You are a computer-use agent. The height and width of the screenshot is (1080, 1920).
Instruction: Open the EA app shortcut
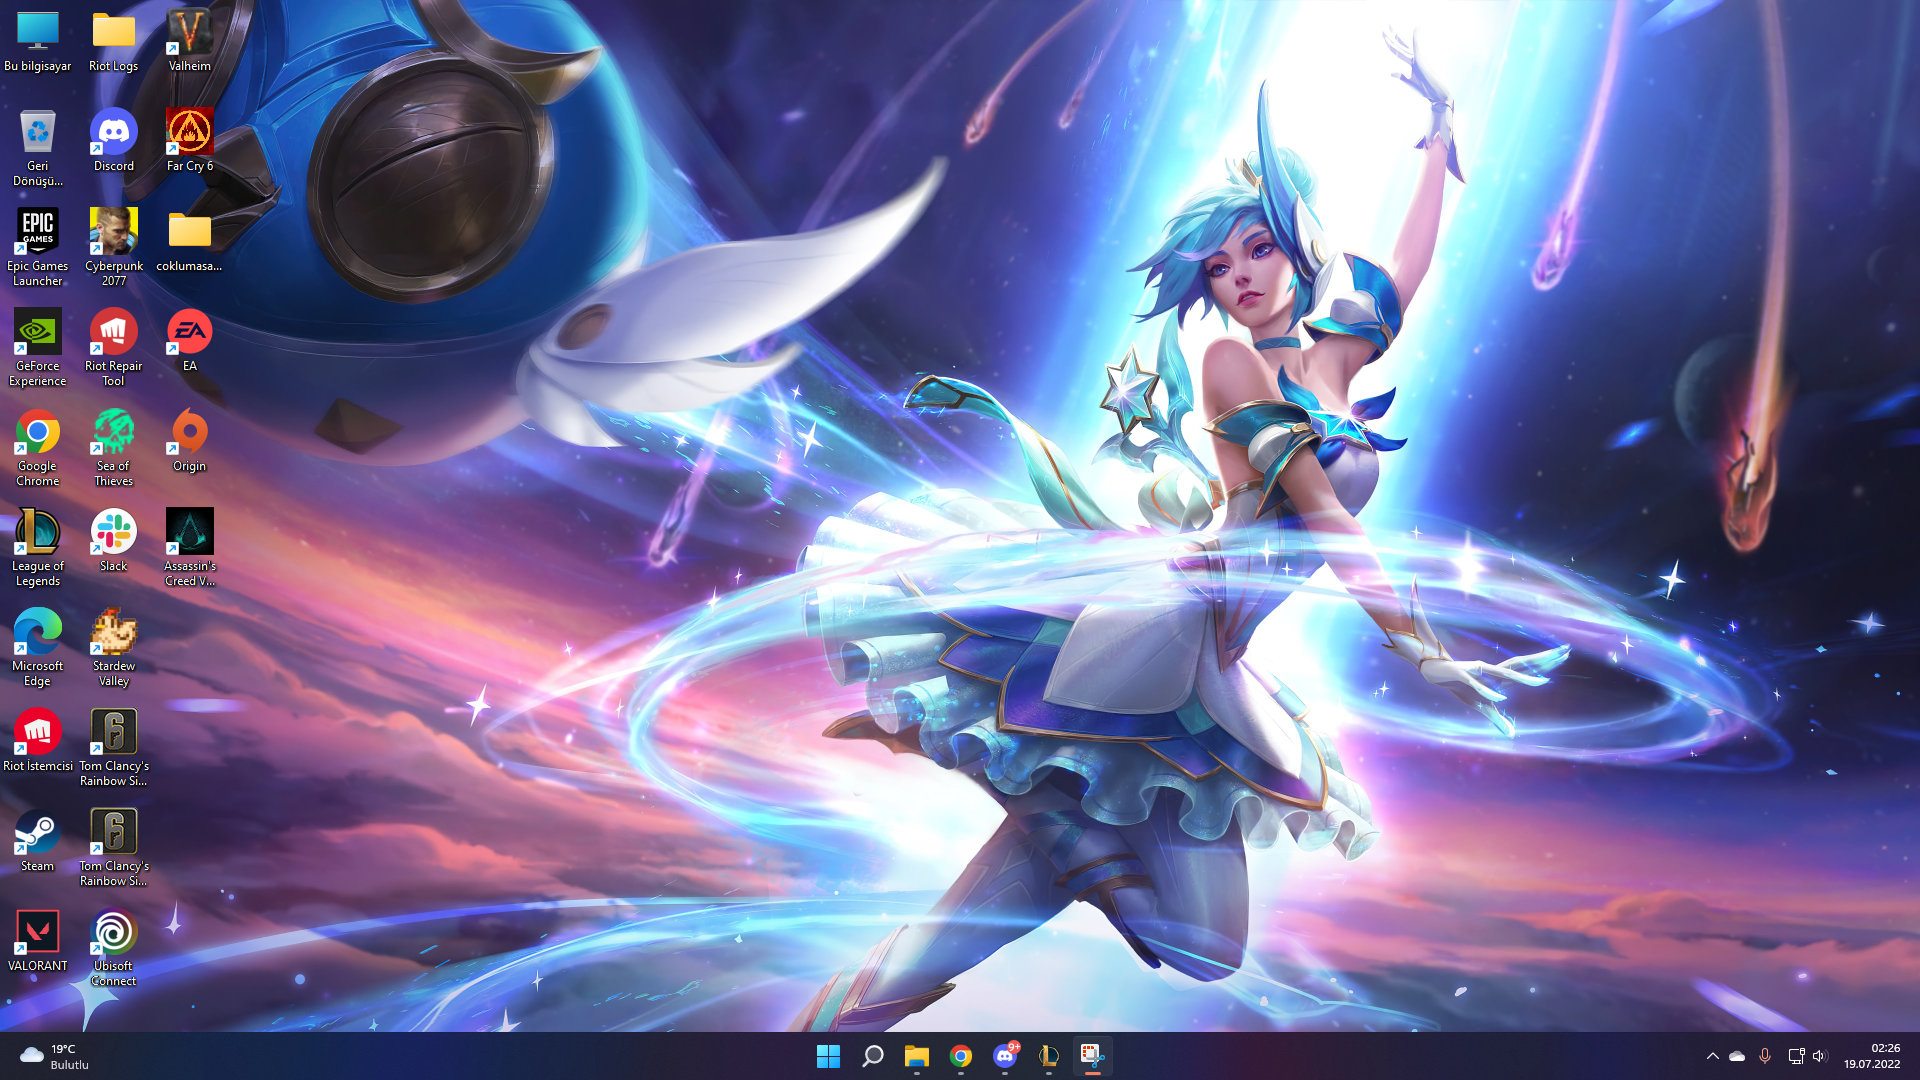tap(190, 341)
